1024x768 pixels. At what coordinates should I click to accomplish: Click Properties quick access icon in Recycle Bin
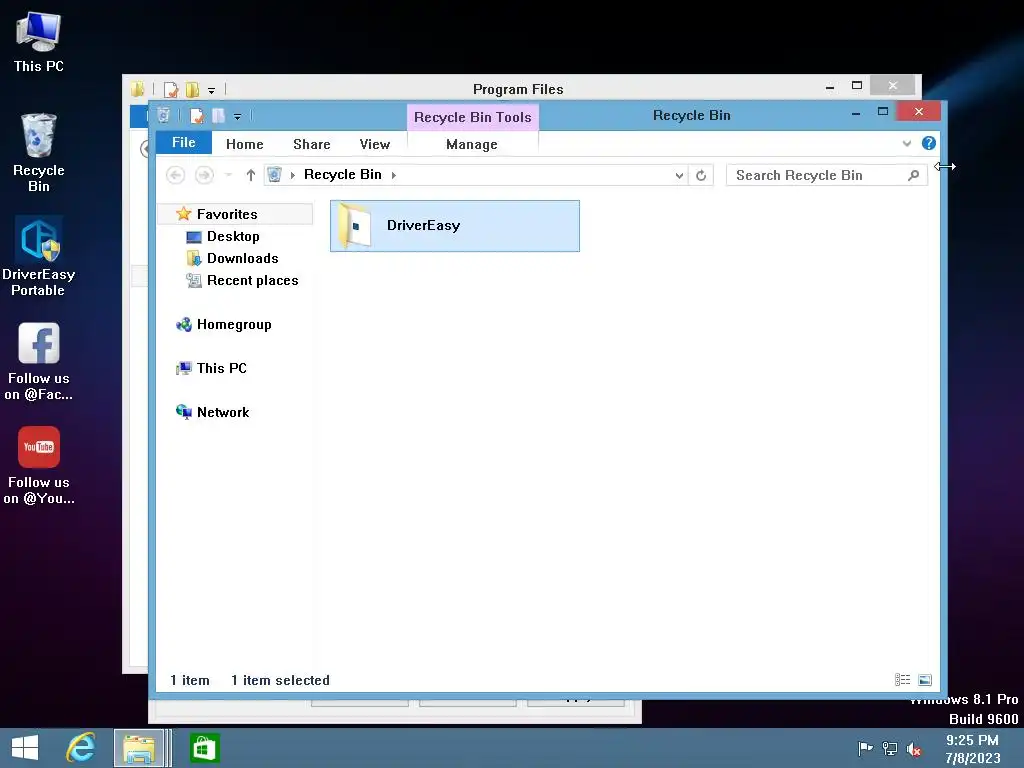[x=197, y=116]
